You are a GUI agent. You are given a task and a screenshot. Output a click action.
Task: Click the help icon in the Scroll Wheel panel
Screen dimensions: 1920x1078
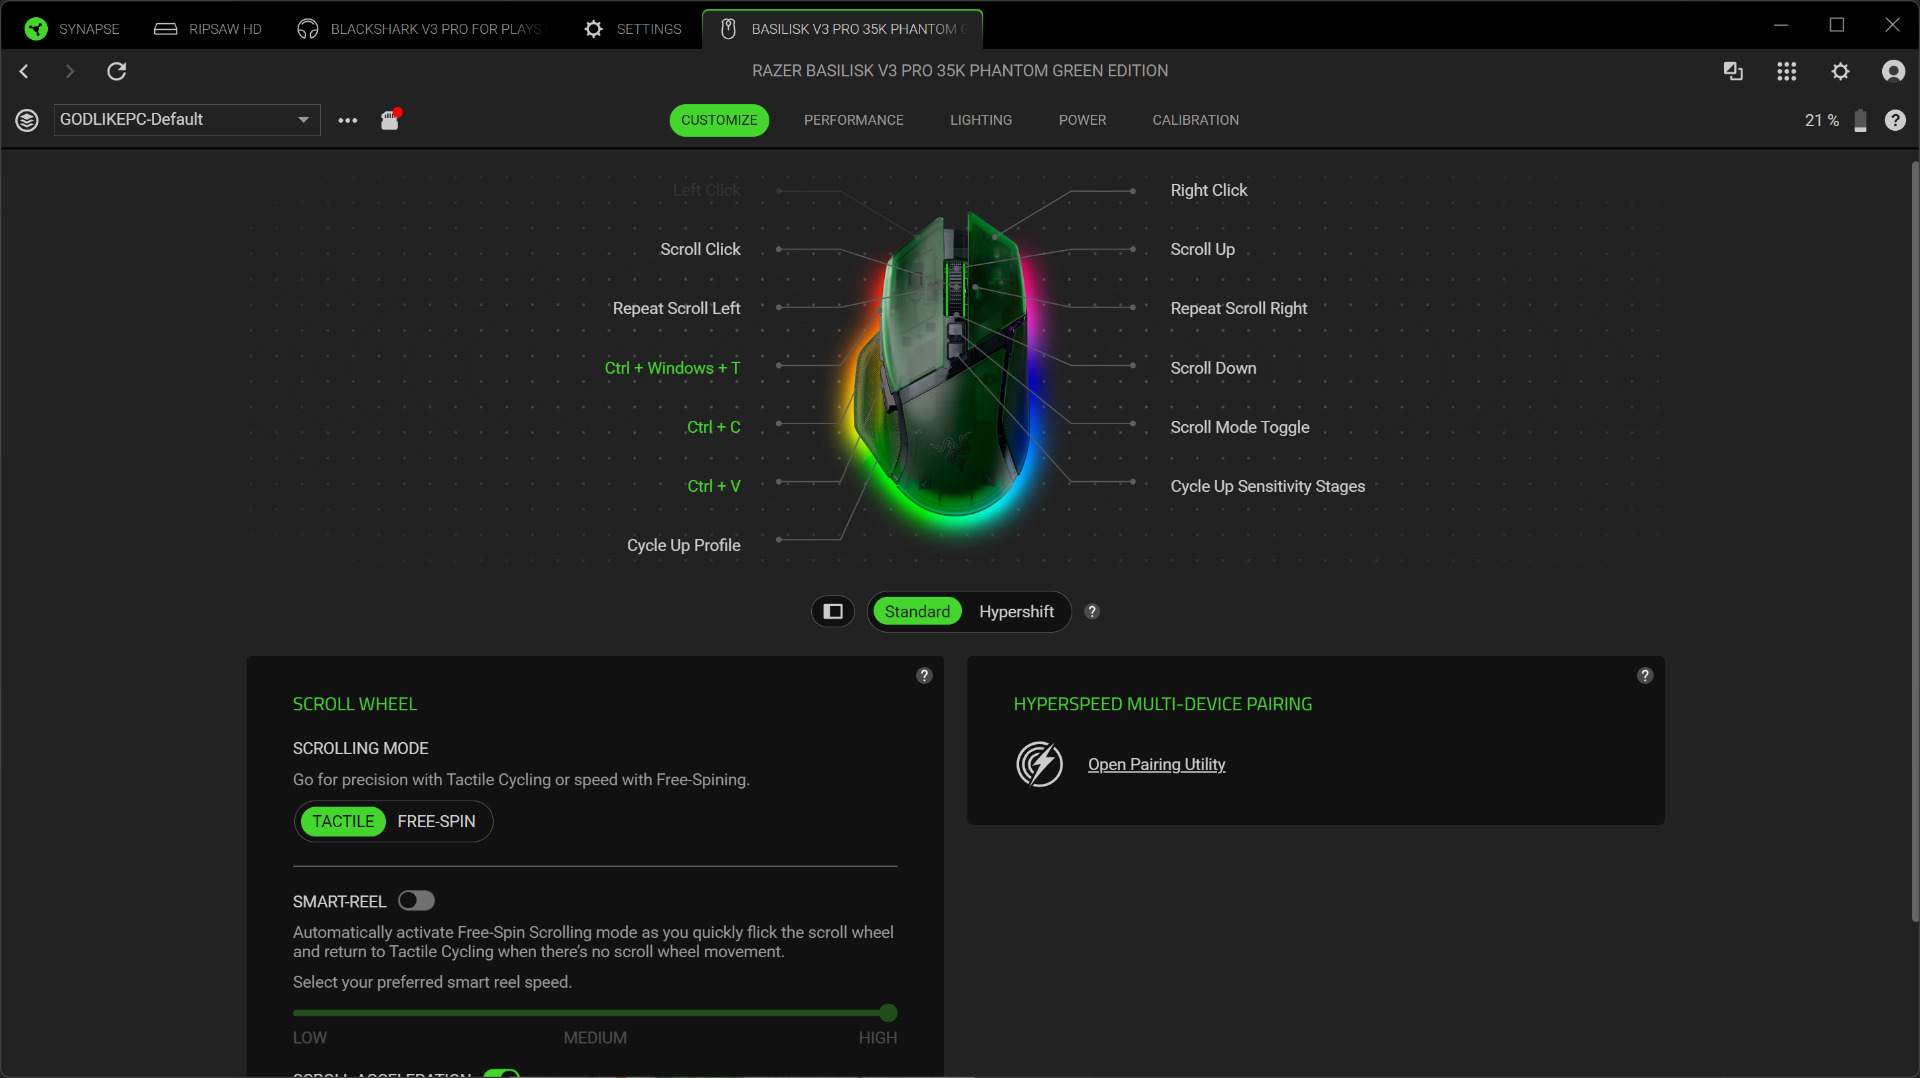pos(924,676)
